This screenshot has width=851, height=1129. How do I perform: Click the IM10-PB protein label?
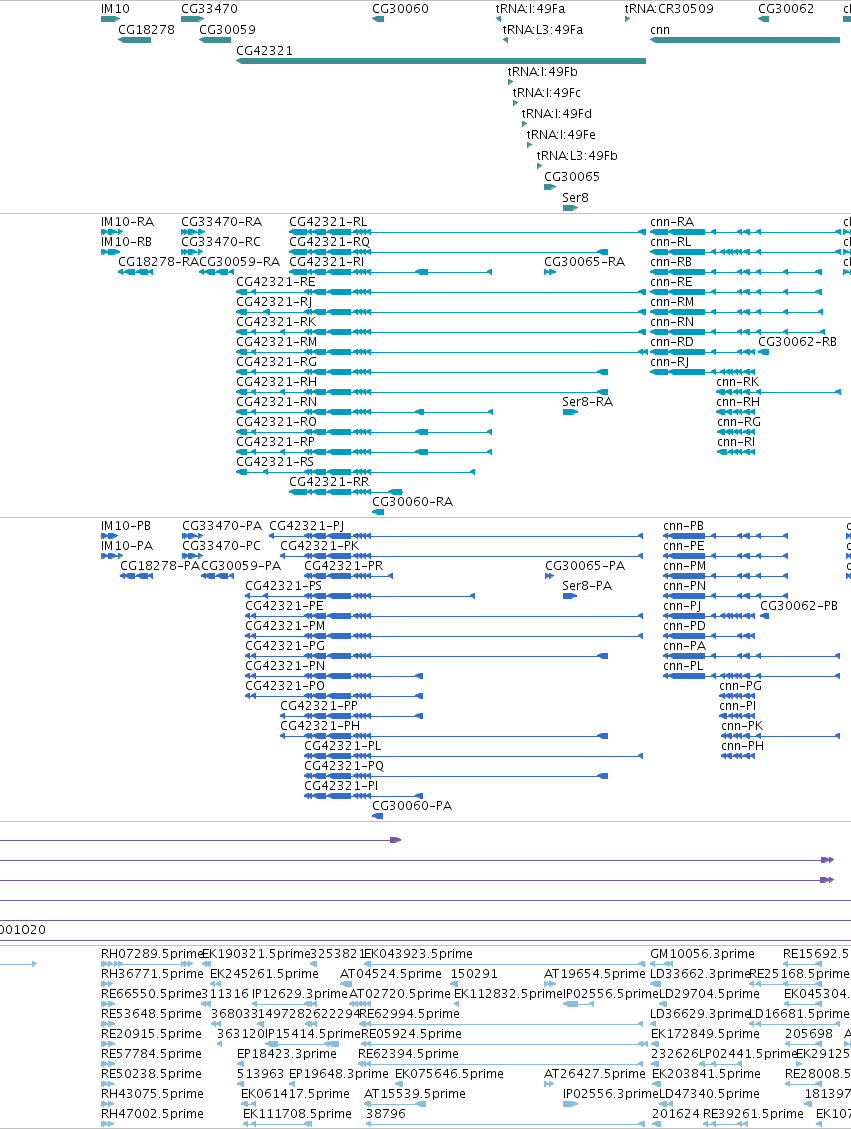tap(126, 526)
